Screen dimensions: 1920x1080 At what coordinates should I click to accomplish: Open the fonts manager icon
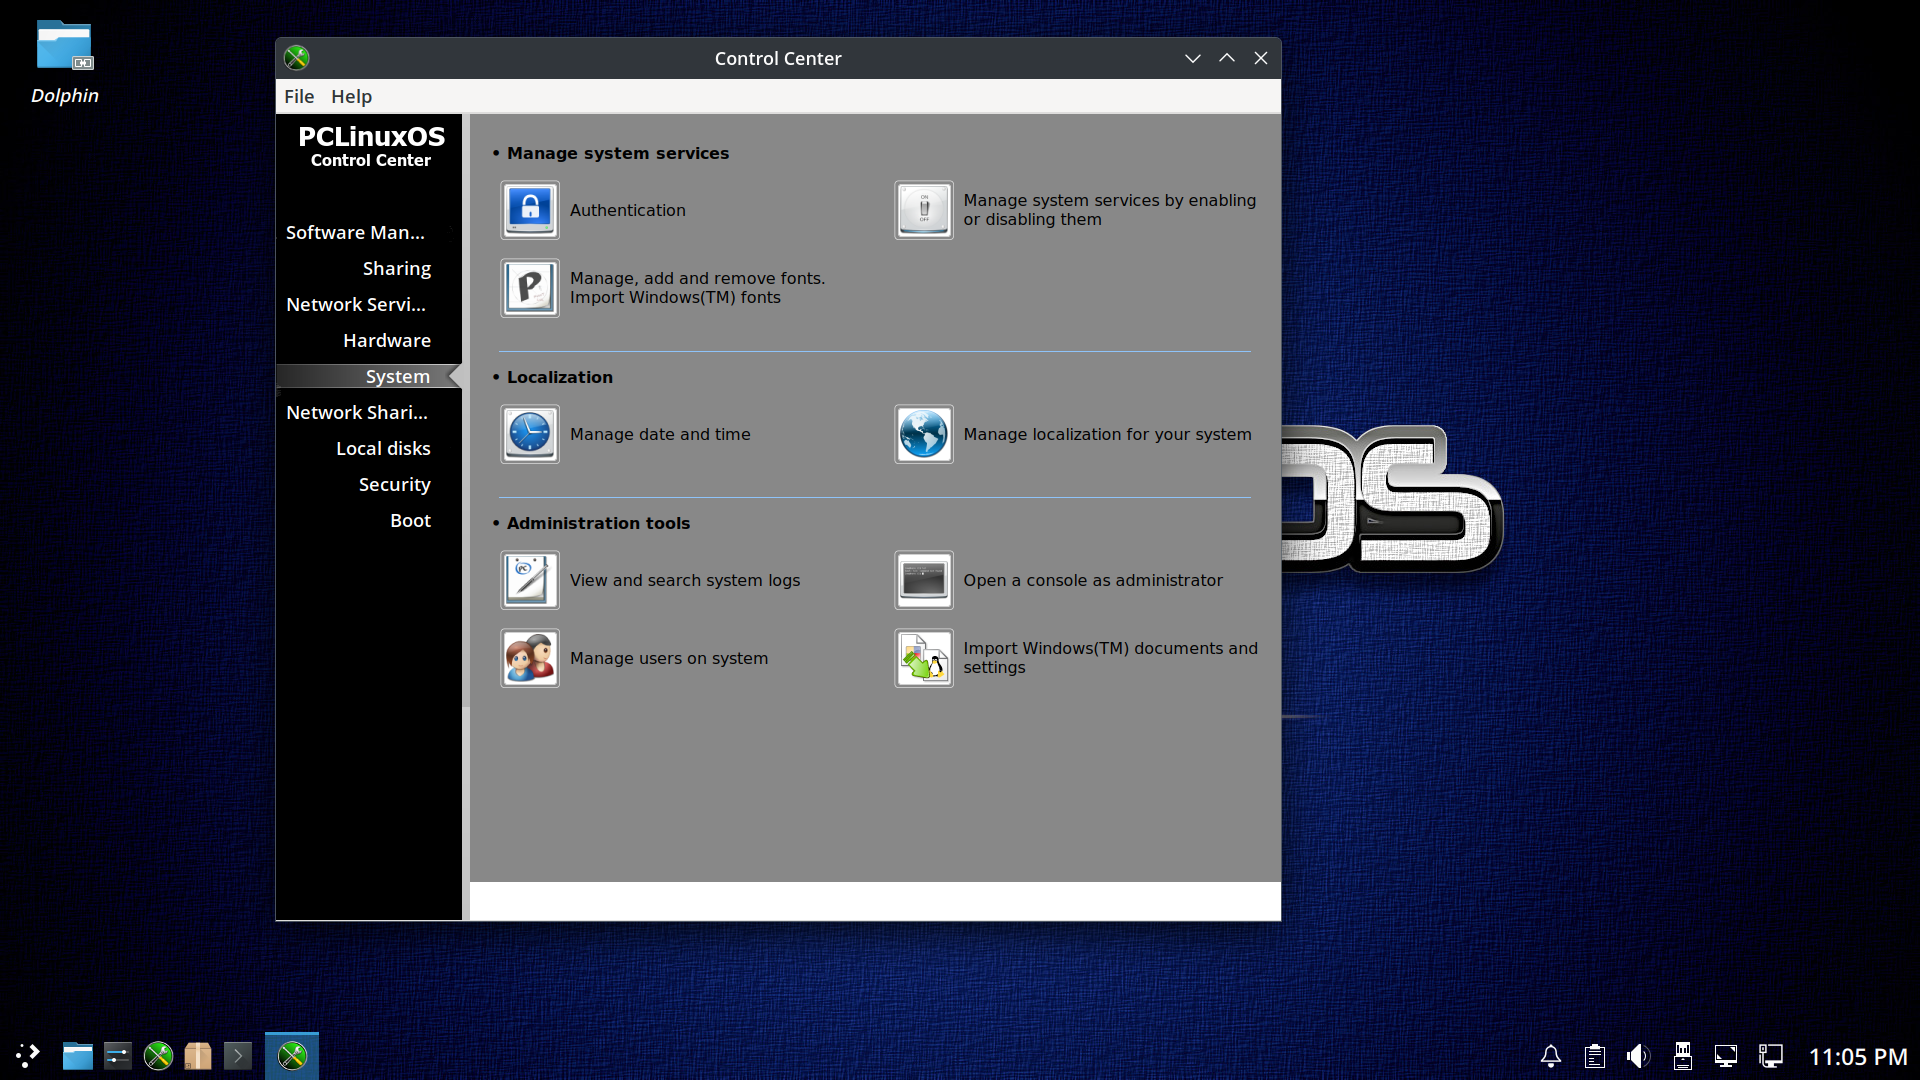(530, 288)
